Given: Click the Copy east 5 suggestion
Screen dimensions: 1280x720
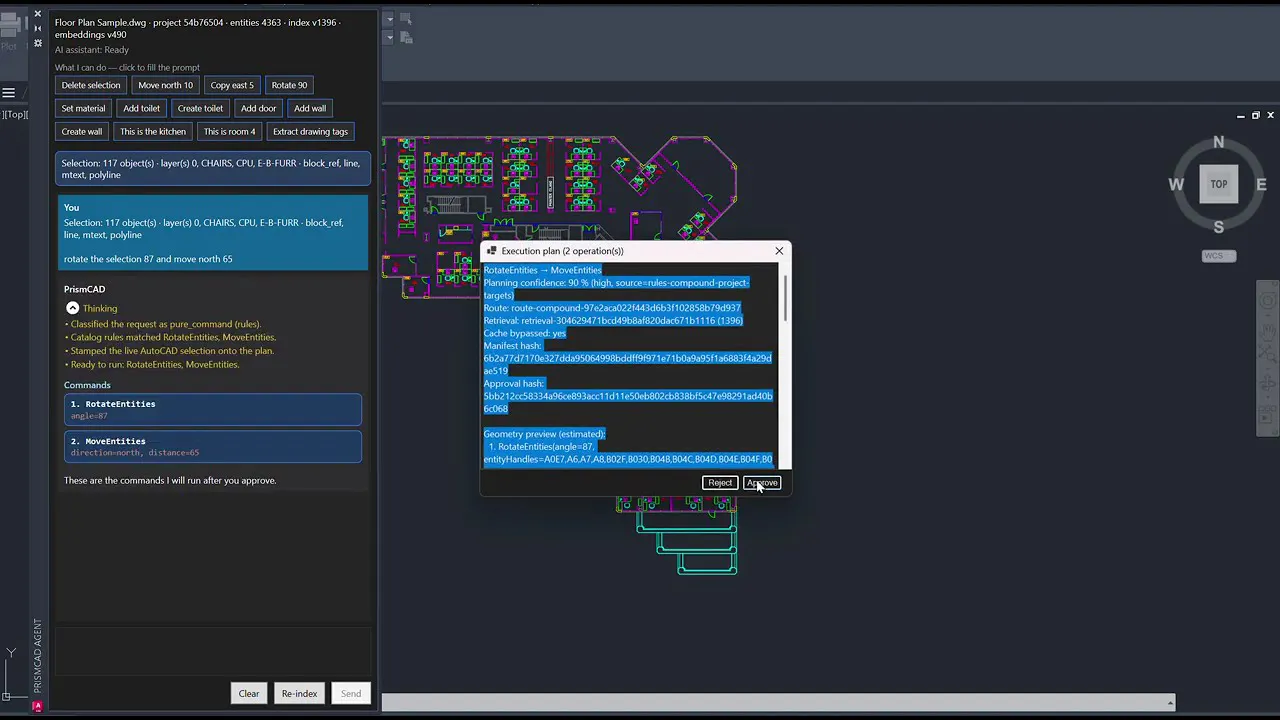Looking at the screenshot, I should pos(232,85).
